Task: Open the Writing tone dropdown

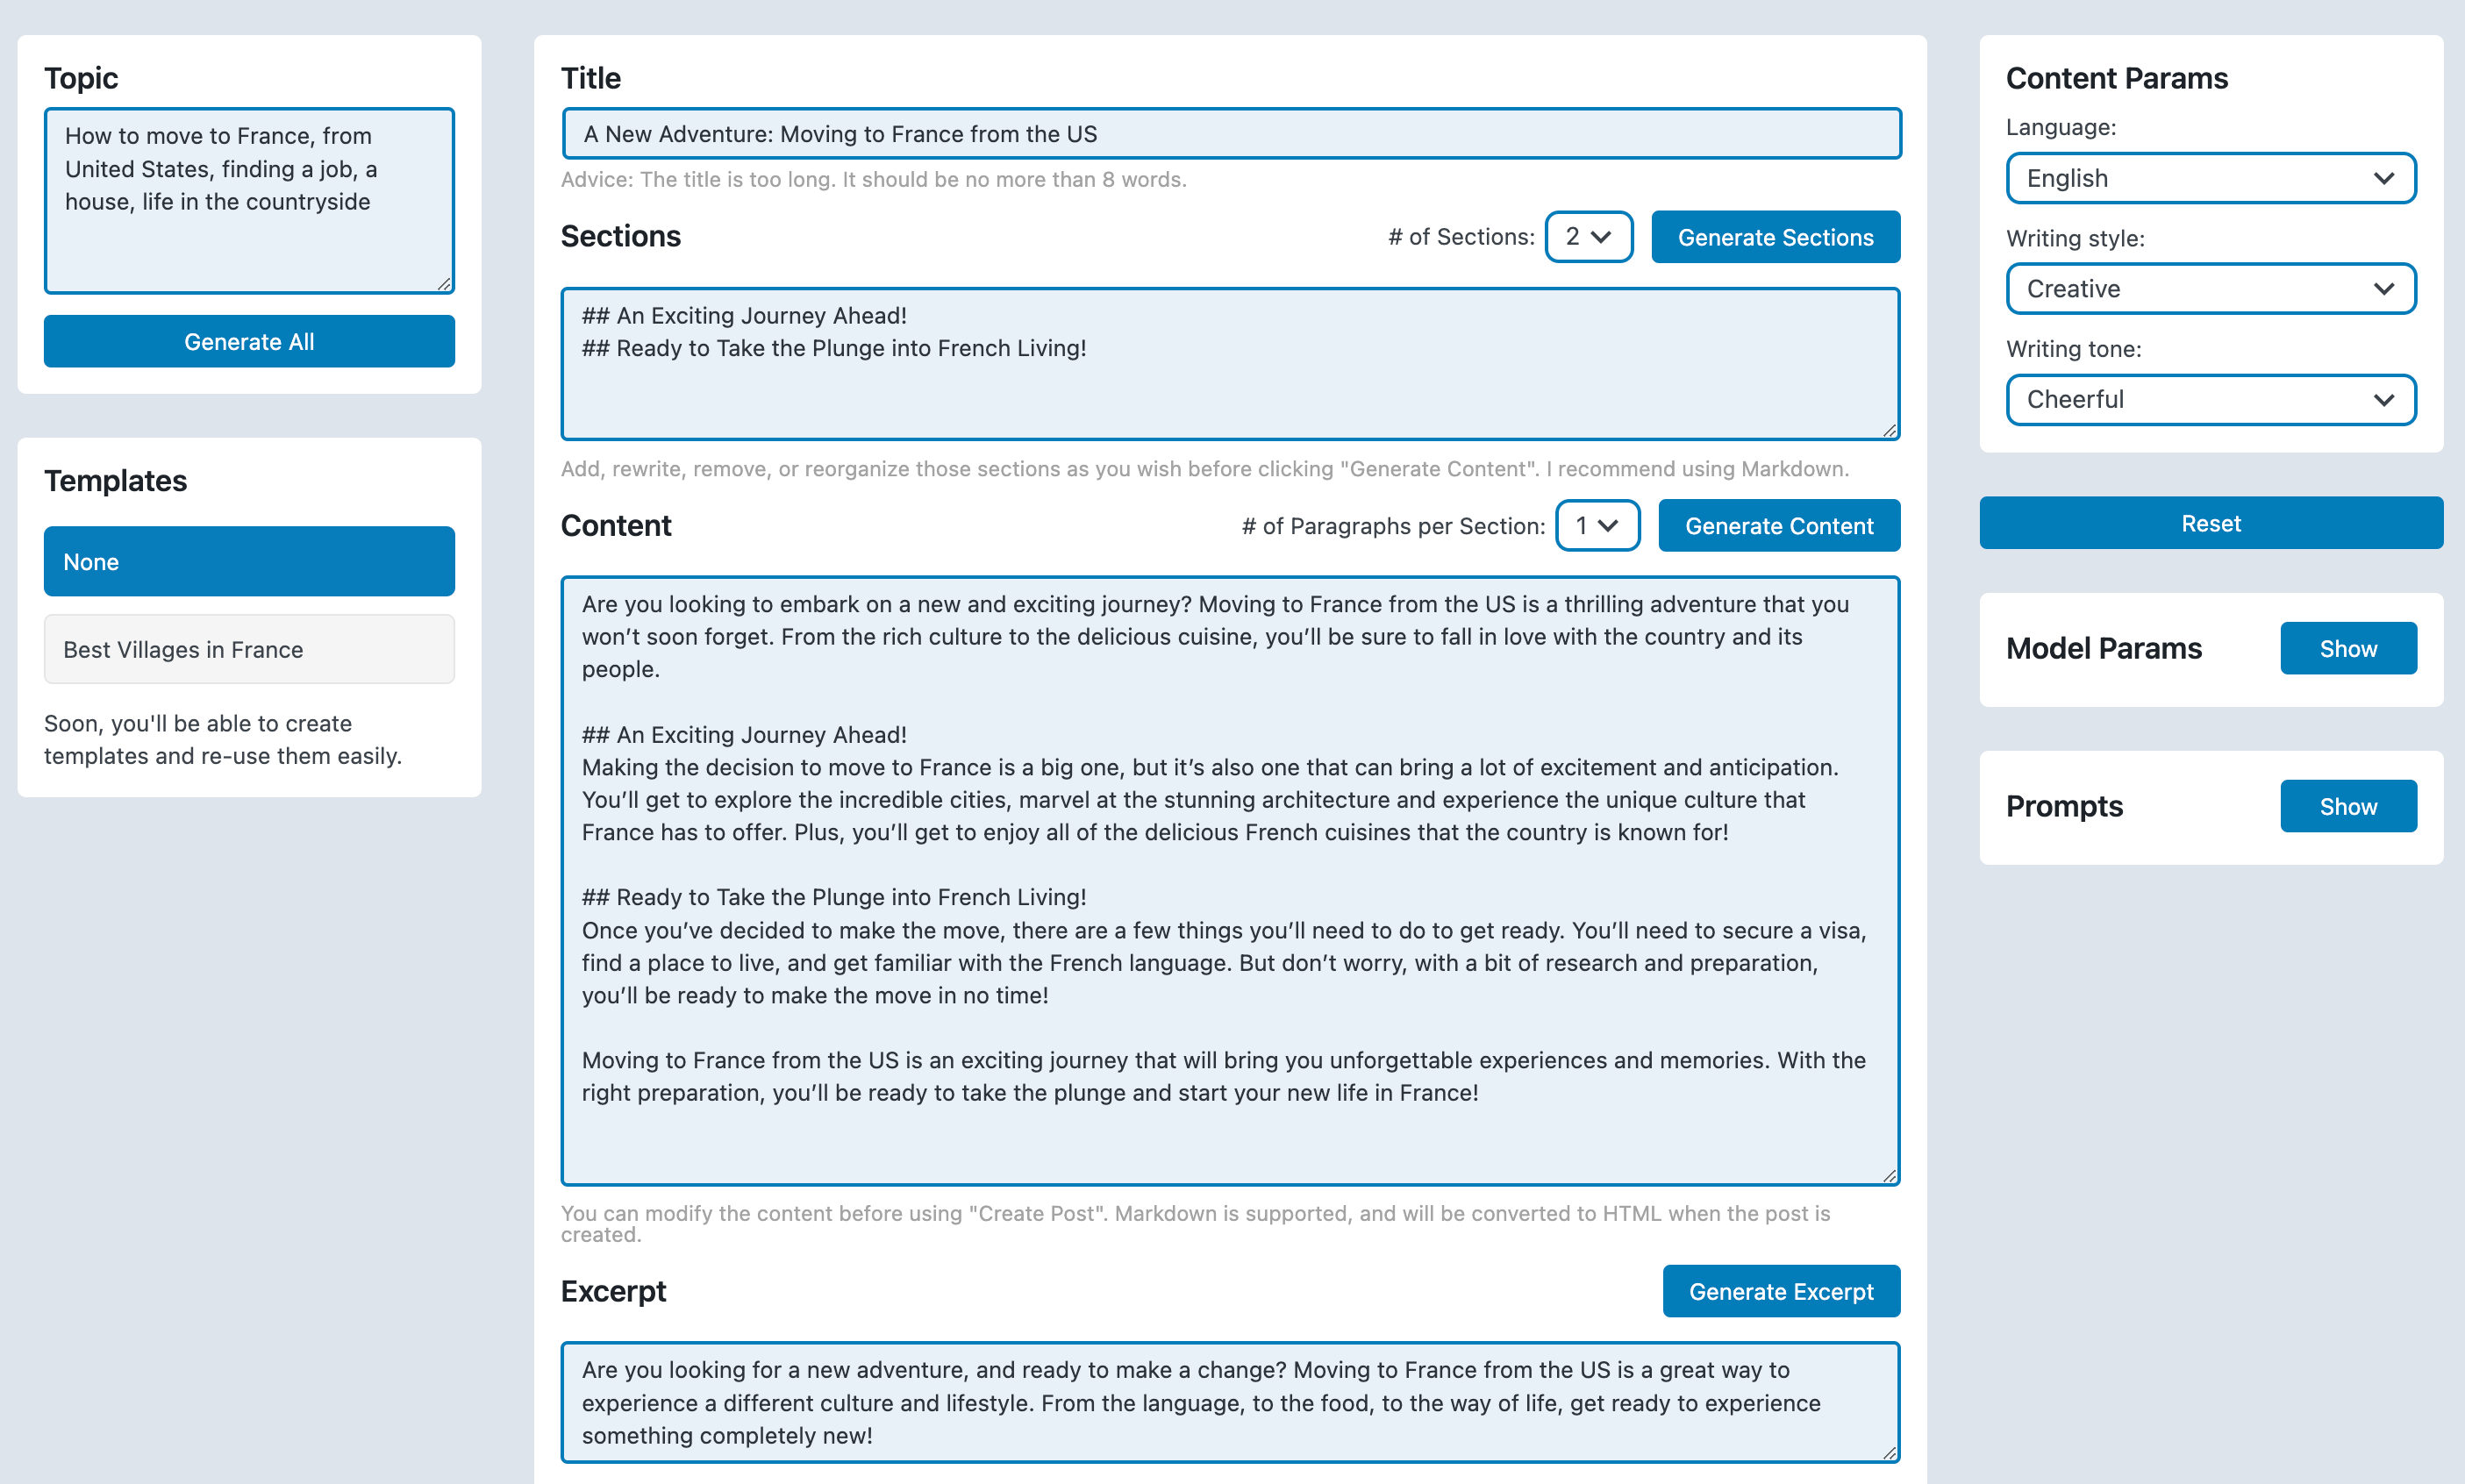Action: (x=2208, y=398)
